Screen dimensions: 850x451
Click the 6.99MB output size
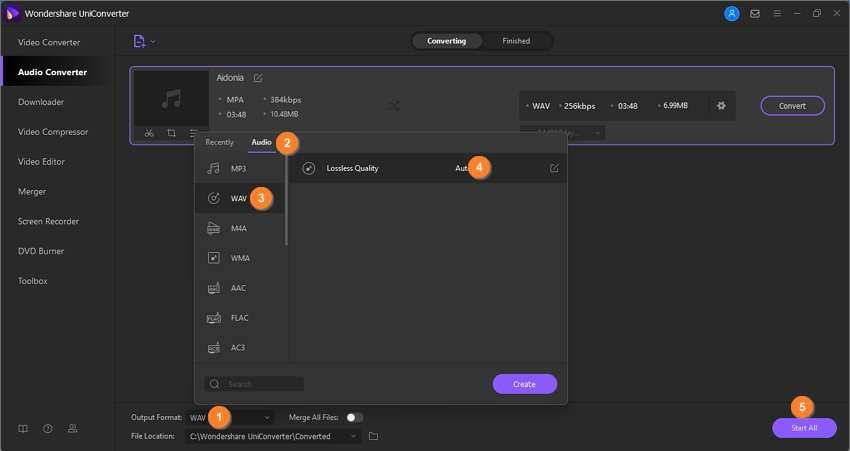tap(675, 105)
